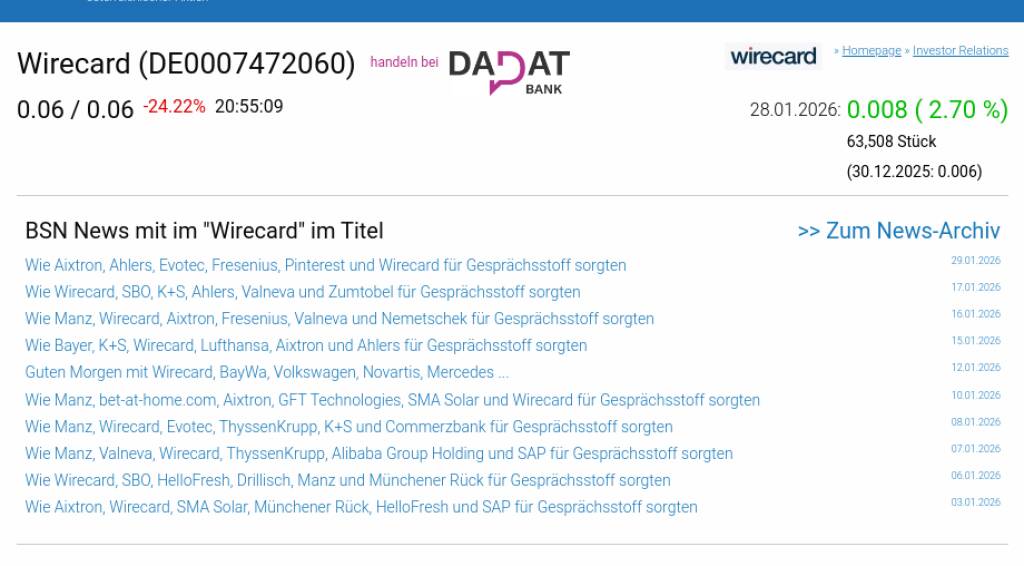Open news starting 'Wie Bayer, K+S, Wirecard'
Image resolution: width=1024 pixels, height=566 pixels.
(x=305, y=346)
